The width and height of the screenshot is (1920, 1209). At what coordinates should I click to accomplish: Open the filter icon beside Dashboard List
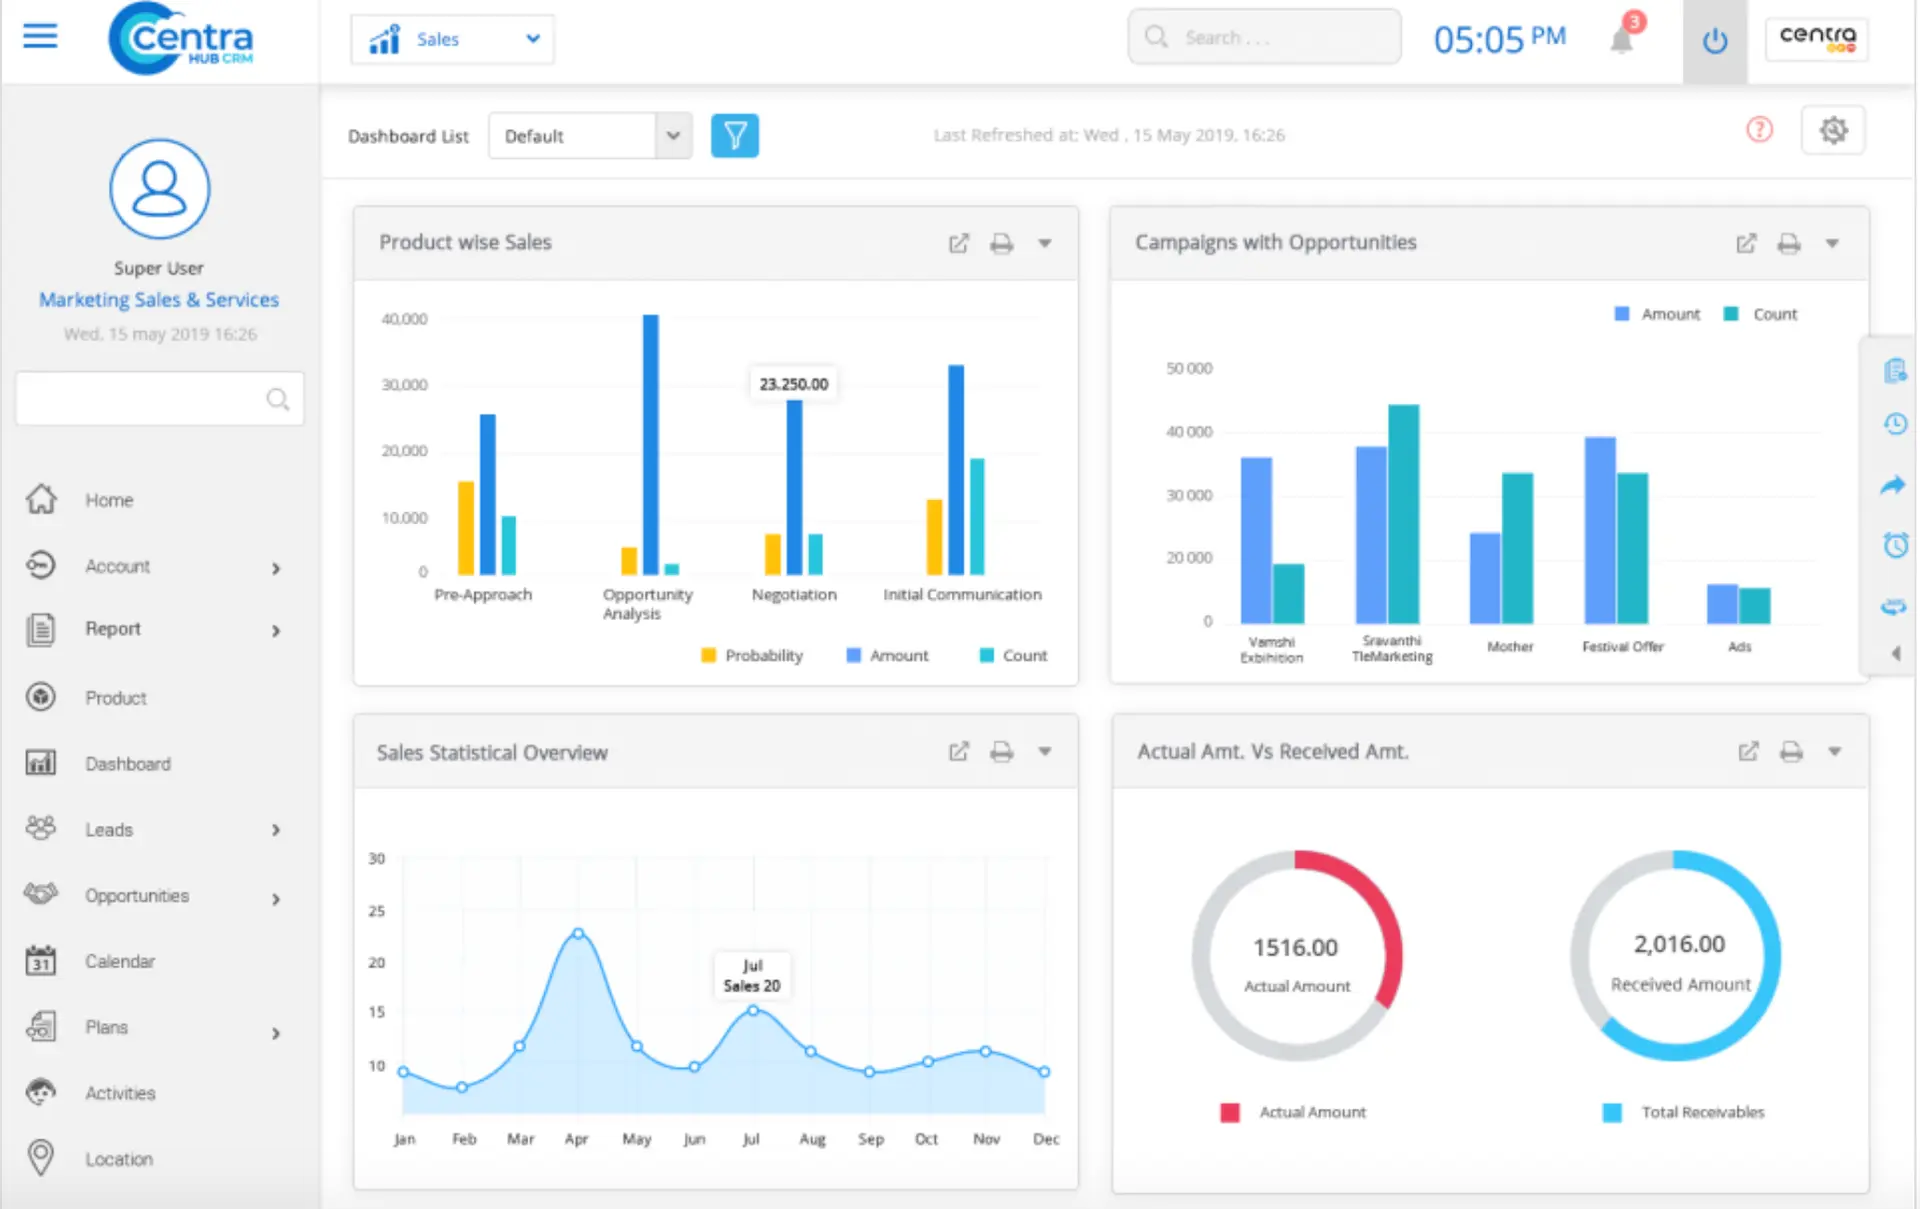[735, 135]
